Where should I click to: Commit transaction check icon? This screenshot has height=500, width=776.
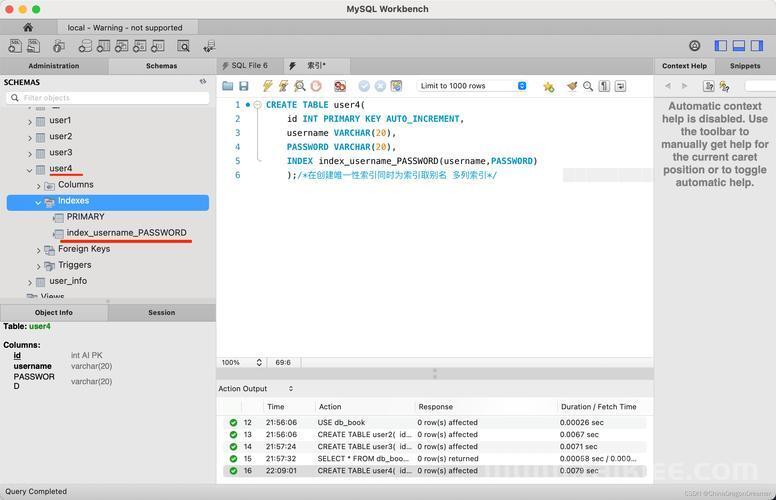[364, 86]
